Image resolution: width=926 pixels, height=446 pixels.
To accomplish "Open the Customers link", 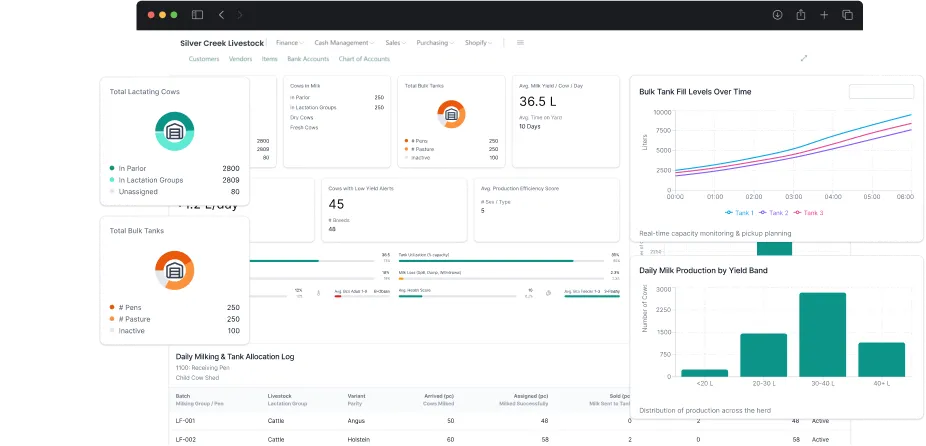I will [204, 59].
